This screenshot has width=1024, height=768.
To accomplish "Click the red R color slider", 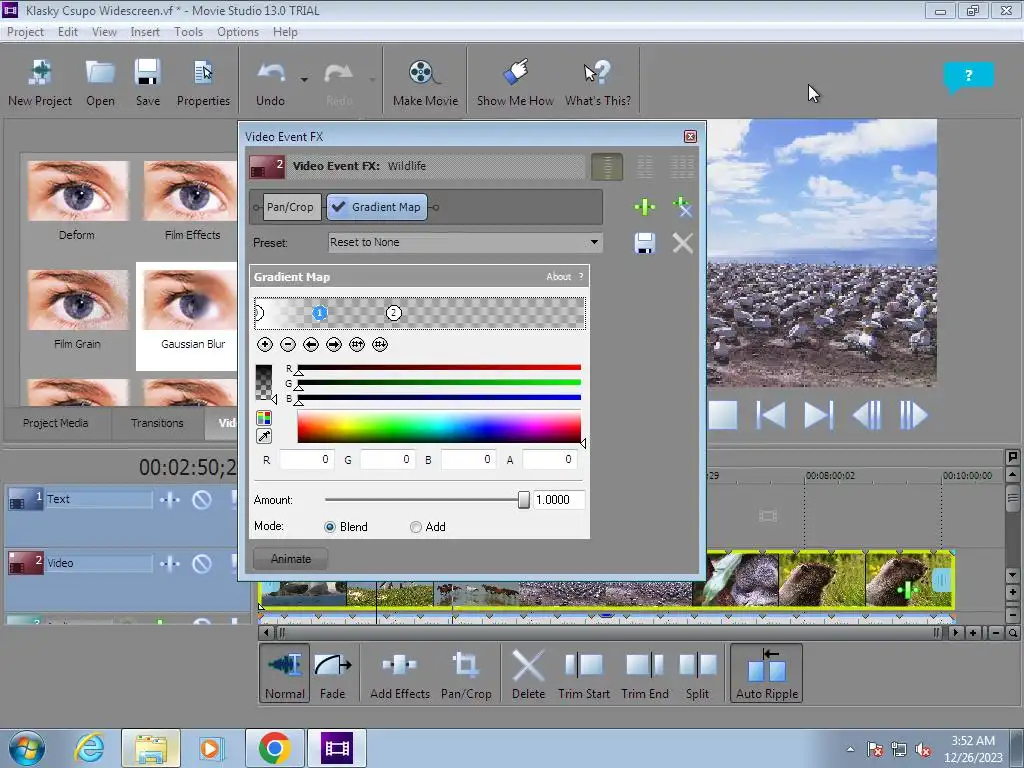I will pos(439,368).
